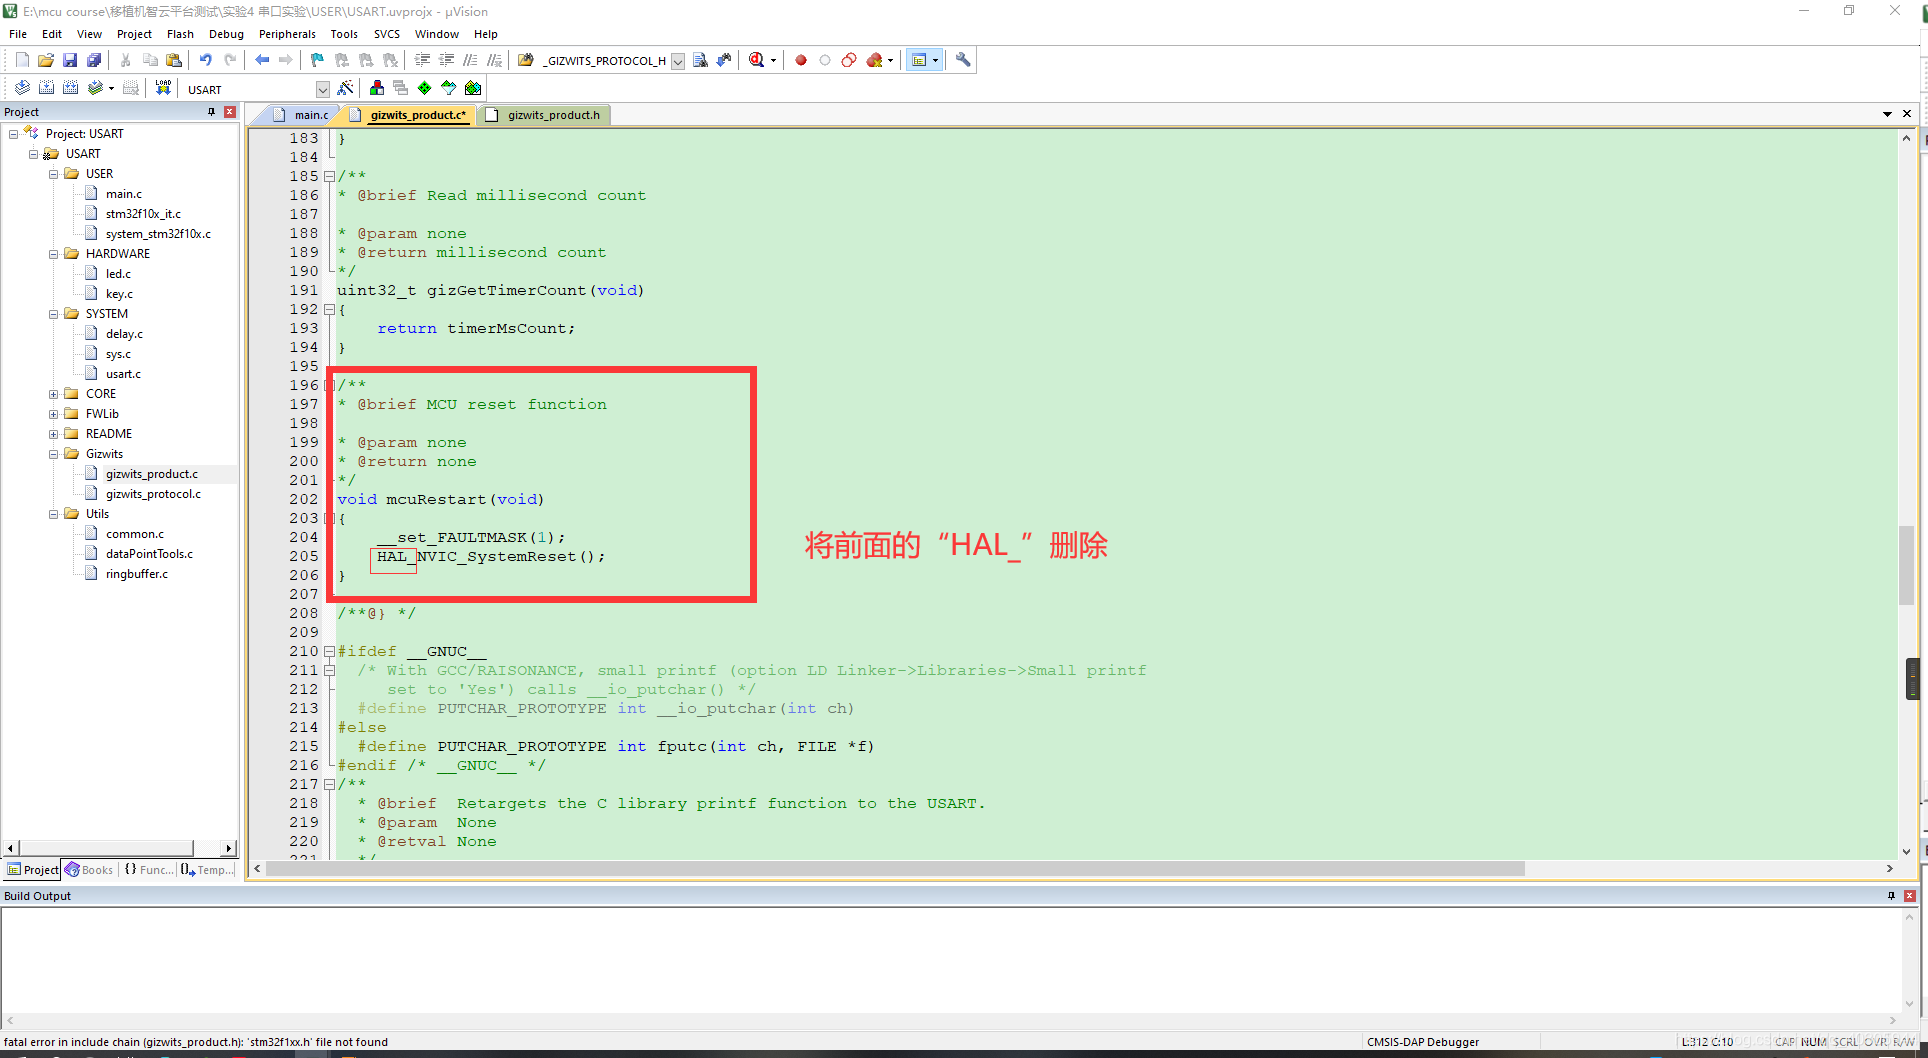Disable all breakpoints icon

849,60
